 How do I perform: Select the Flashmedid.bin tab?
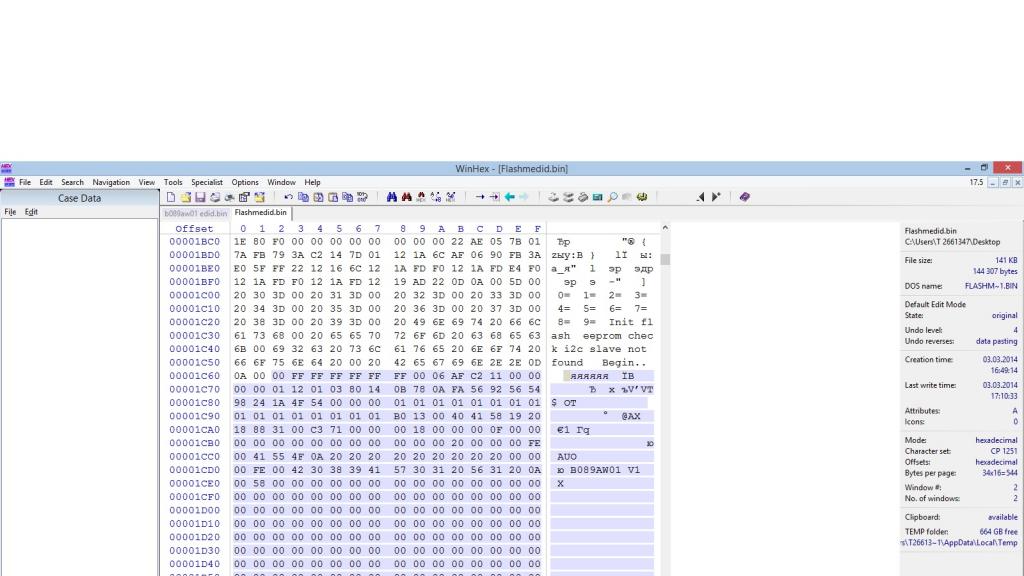click(x=261, y=212)
